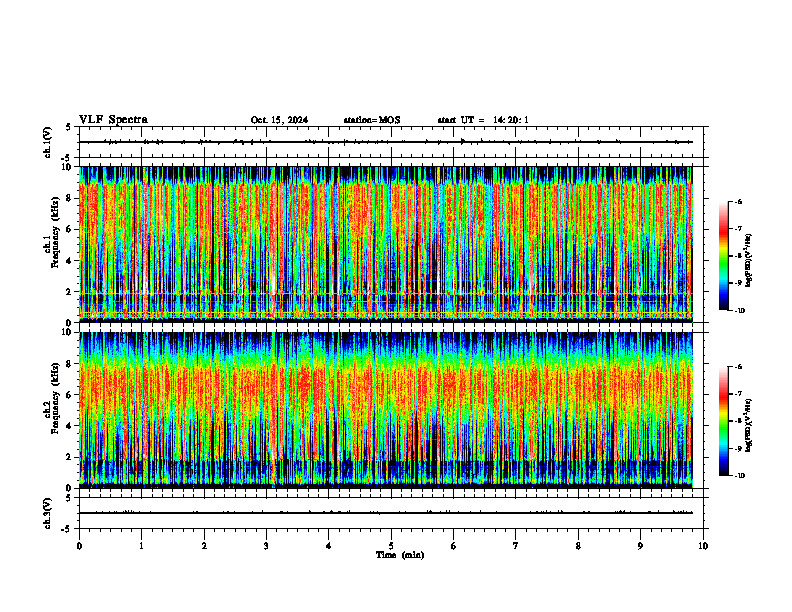The image size is (792, 612).
Task: Click the "-10" label on ch.2 color bar
Action: click(739, 476)
